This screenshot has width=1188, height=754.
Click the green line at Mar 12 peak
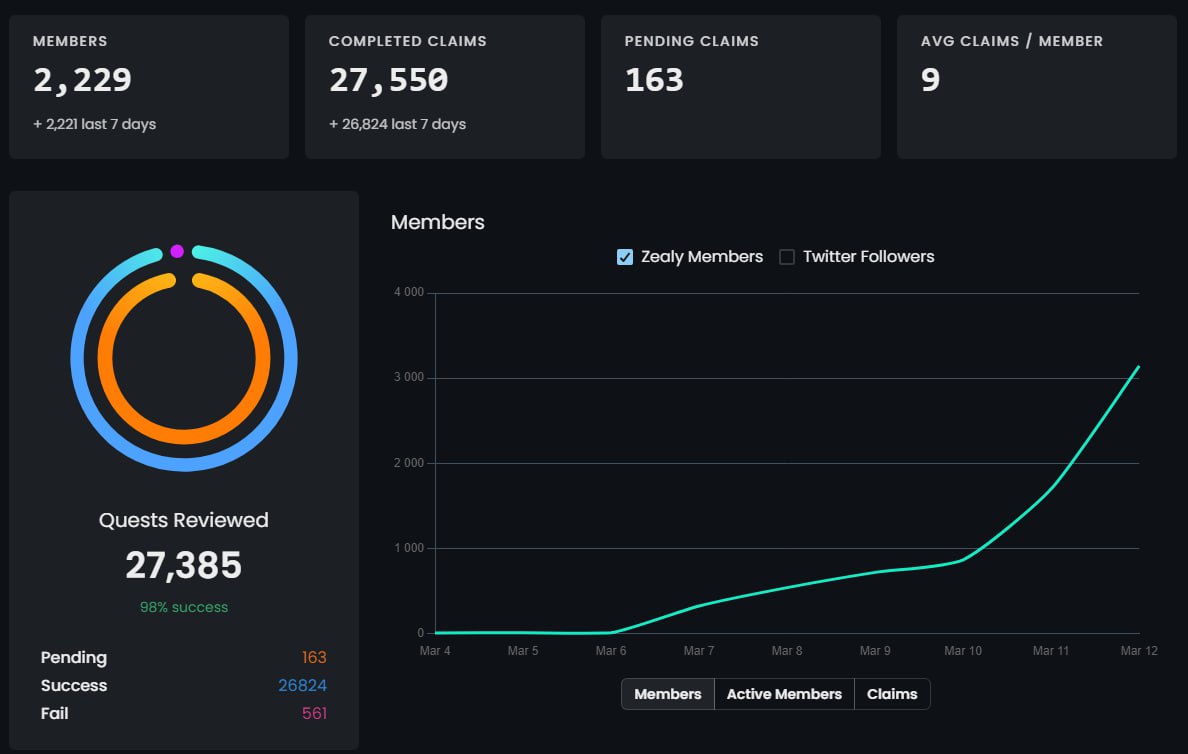coord(1138,368)
